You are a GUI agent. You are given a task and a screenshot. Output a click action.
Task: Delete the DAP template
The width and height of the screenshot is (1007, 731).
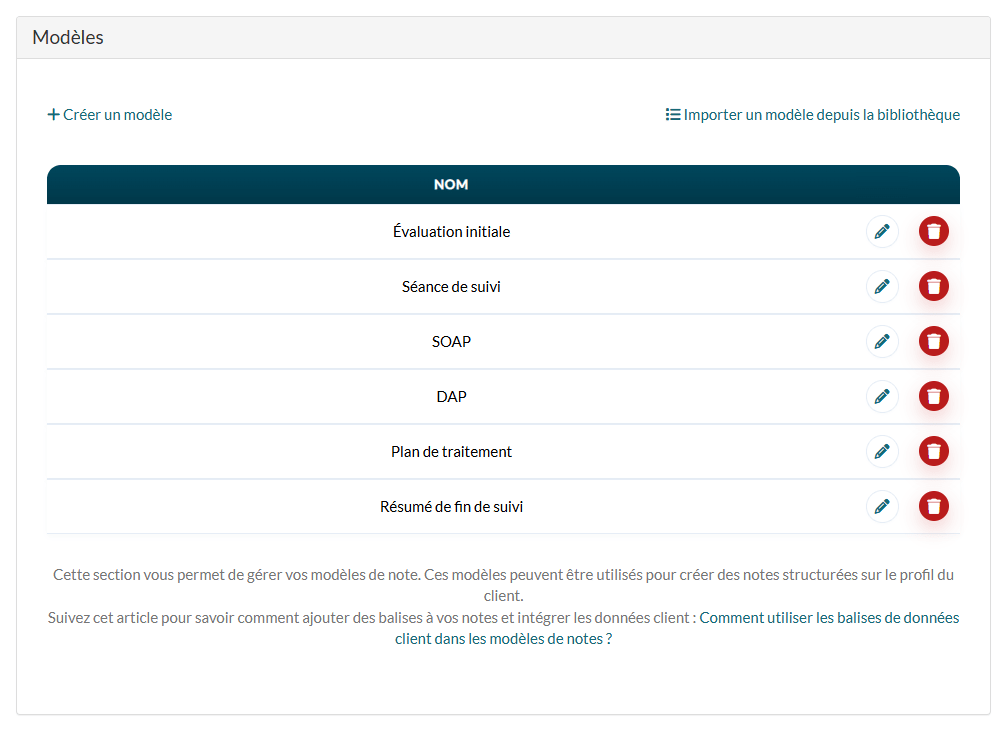click(x=934, y=396)
